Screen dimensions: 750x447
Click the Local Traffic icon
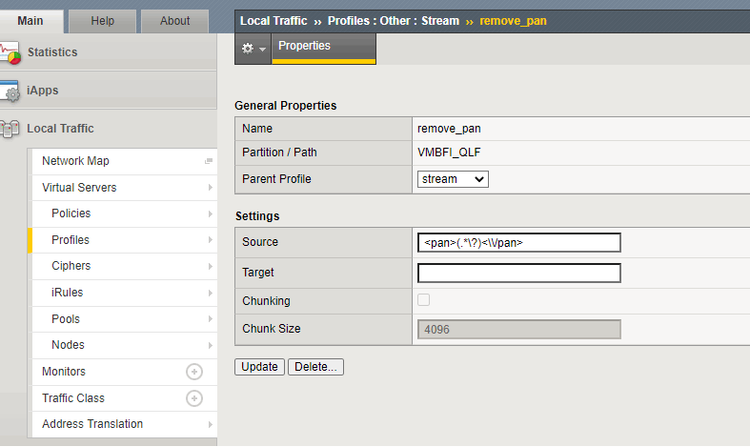pos(11,129)
